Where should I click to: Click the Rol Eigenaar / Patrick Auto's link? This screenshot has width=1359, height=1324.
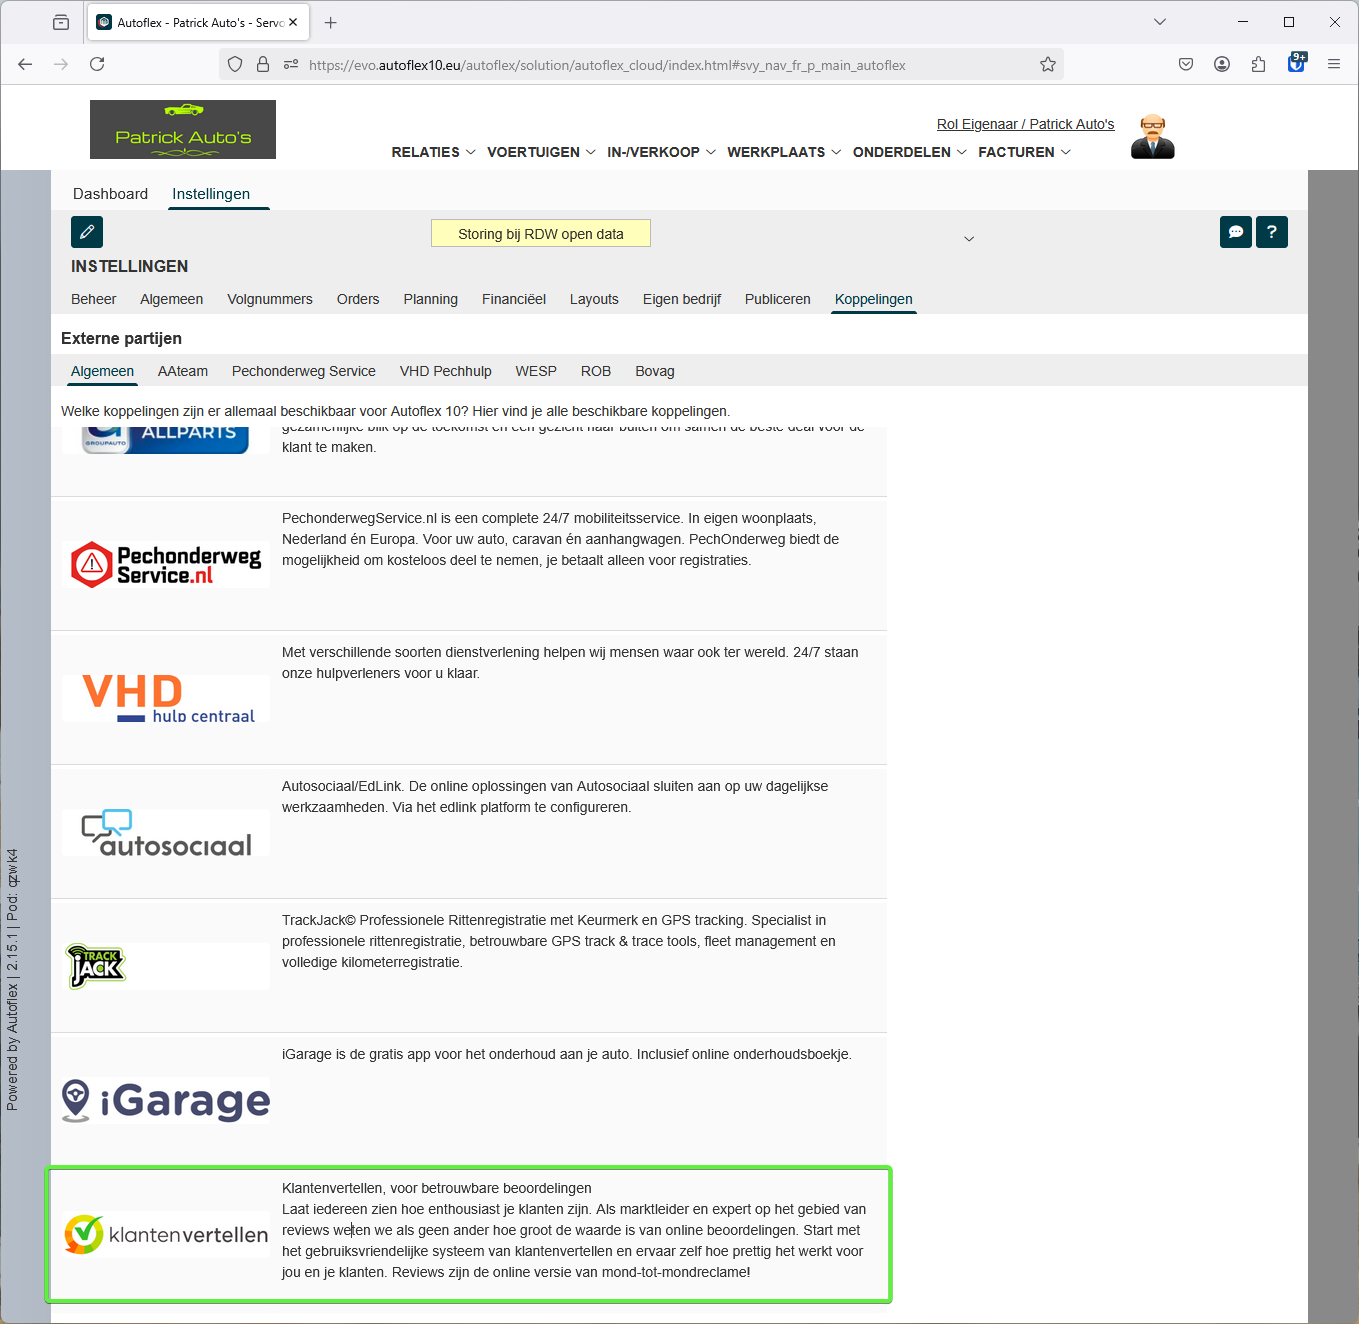point(1025,124)
